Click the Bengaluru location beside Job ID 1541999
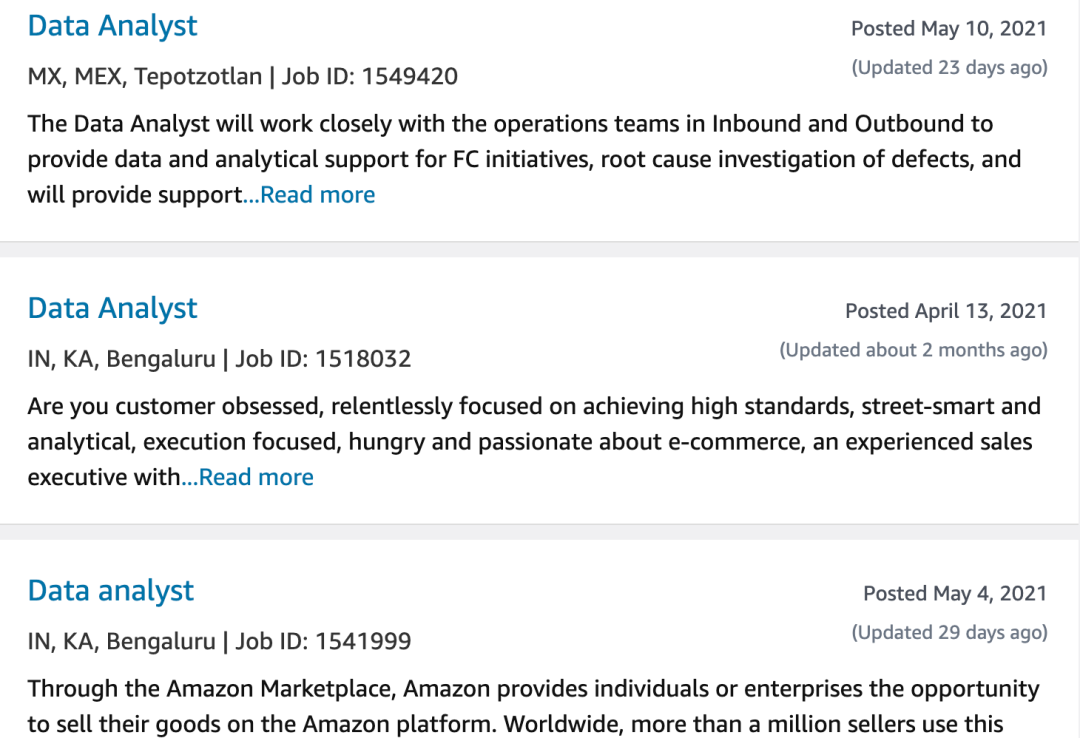Screen dimensions: 1080x738 pos(121,641)
